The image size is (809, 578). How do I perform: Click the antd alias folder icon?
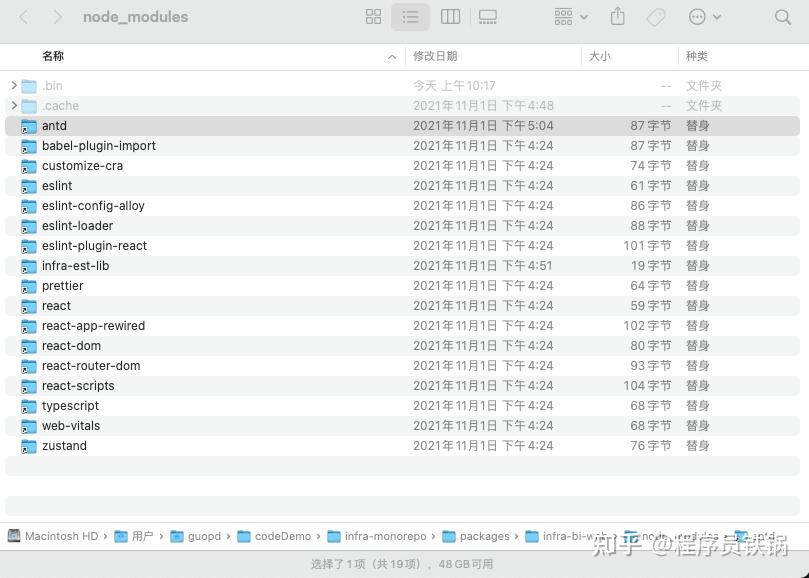(29, 126)
